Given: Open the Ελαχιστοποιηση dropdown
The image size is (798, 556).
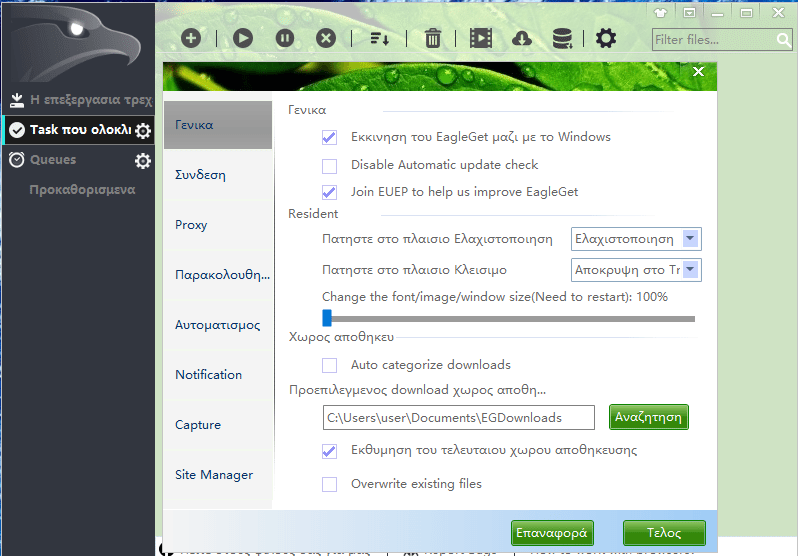Looking at the screenshot, I should coord(636,239).
